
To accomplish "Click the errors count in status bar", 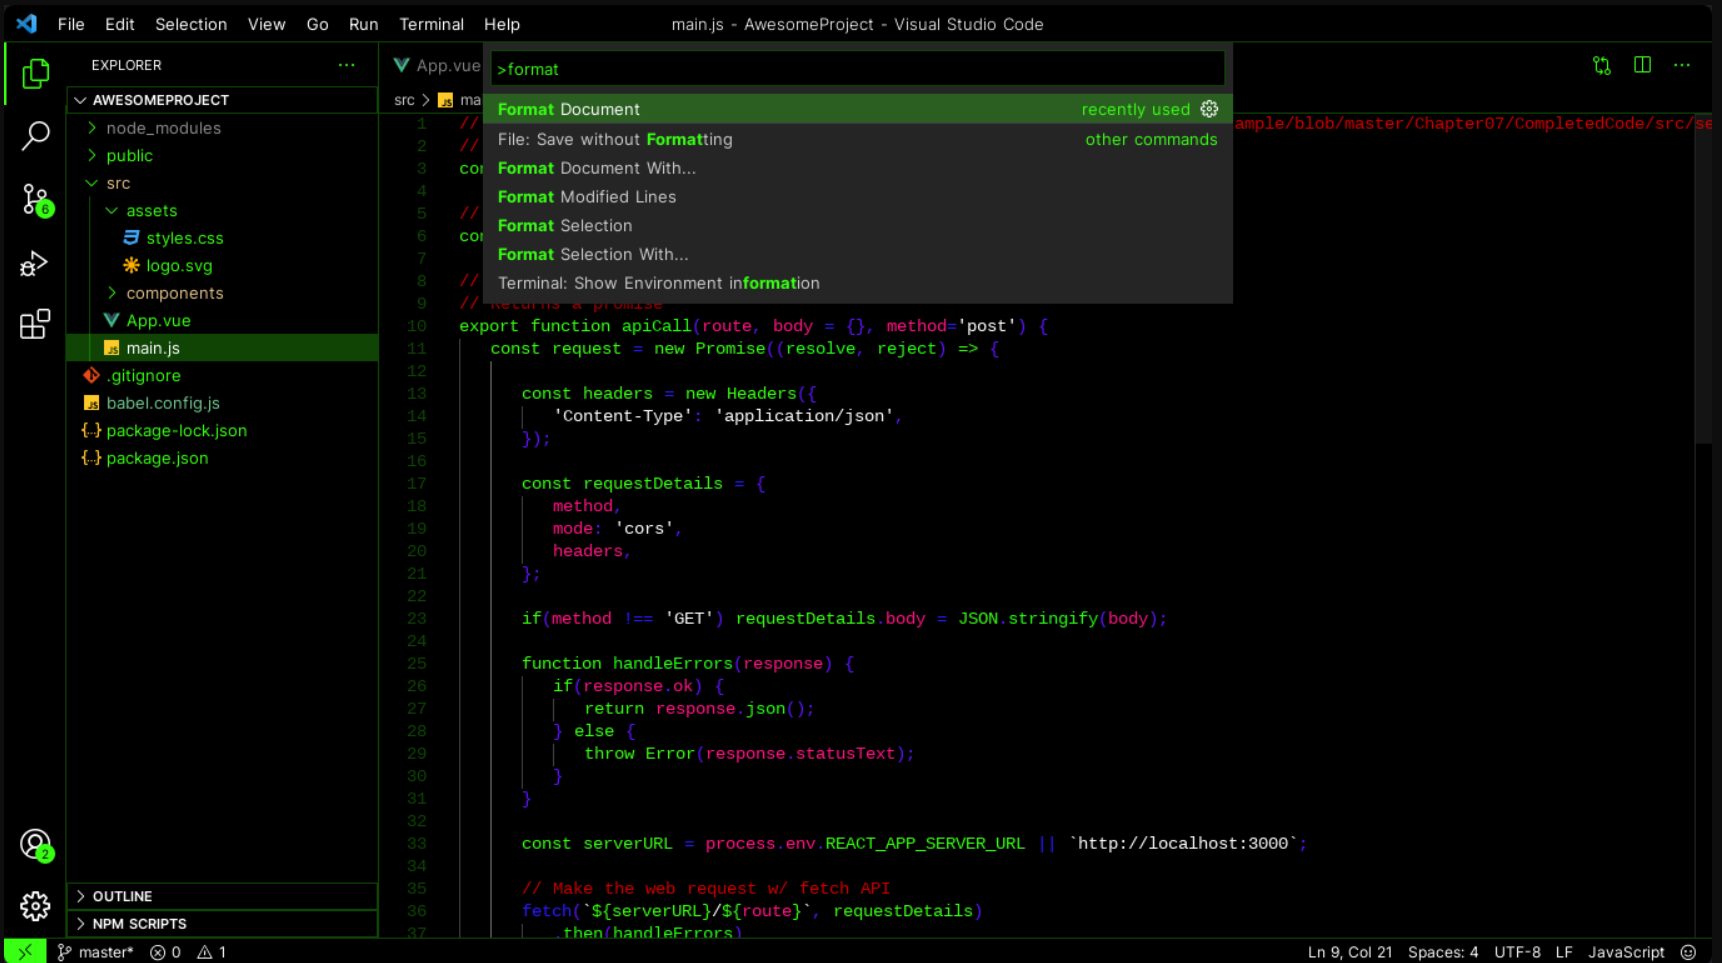I will click(165, 952).
